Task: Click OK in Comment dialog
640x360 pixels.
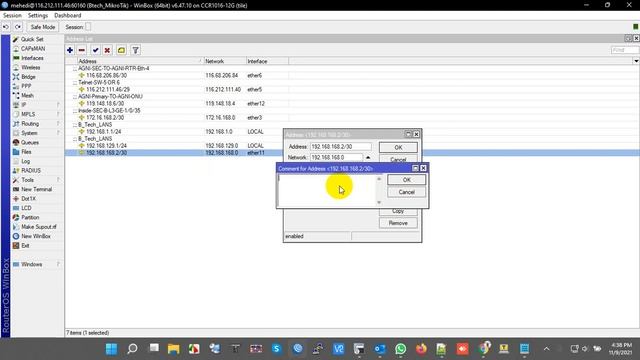Action: pos(407,180)
